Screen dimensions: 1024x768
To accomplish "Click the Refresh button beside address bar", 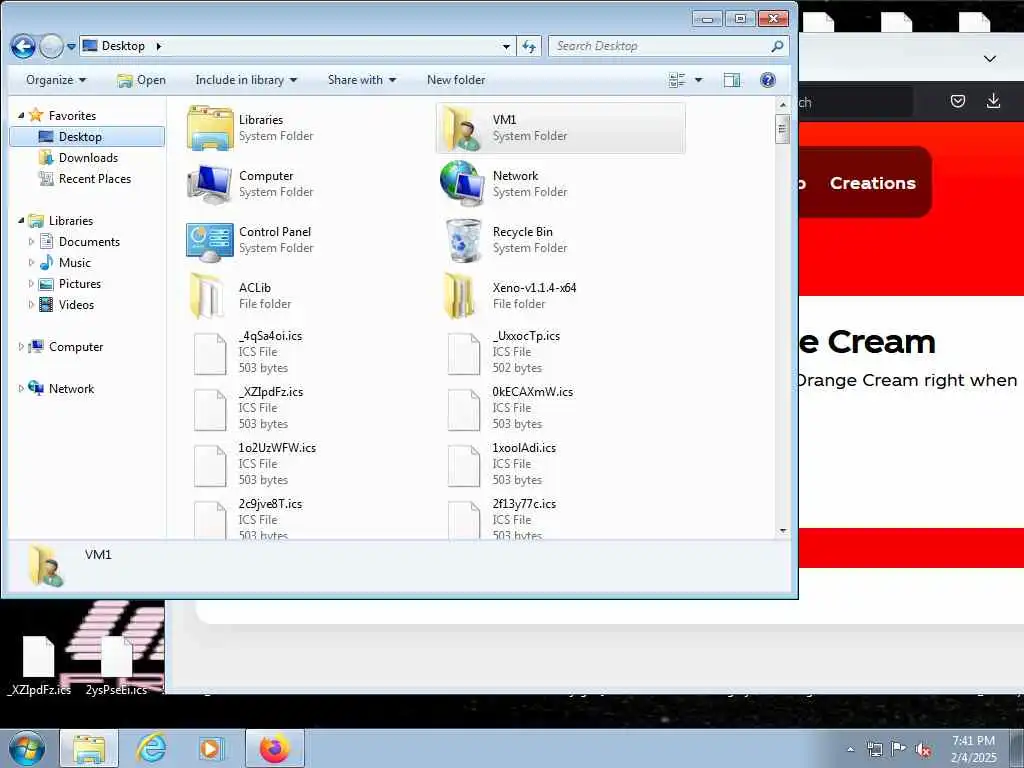I will [x=529, y=46].
